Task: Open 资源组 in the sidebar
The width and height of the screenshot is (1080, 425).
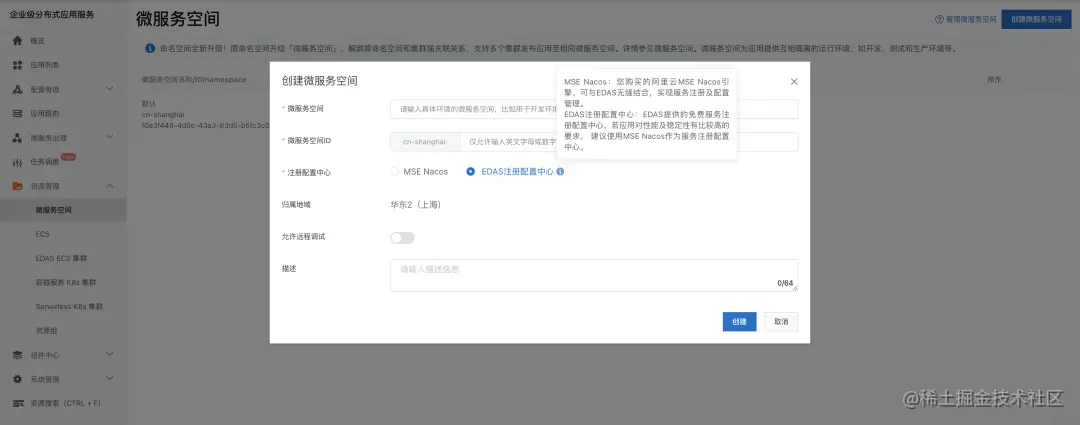Action: click(46, 331)
